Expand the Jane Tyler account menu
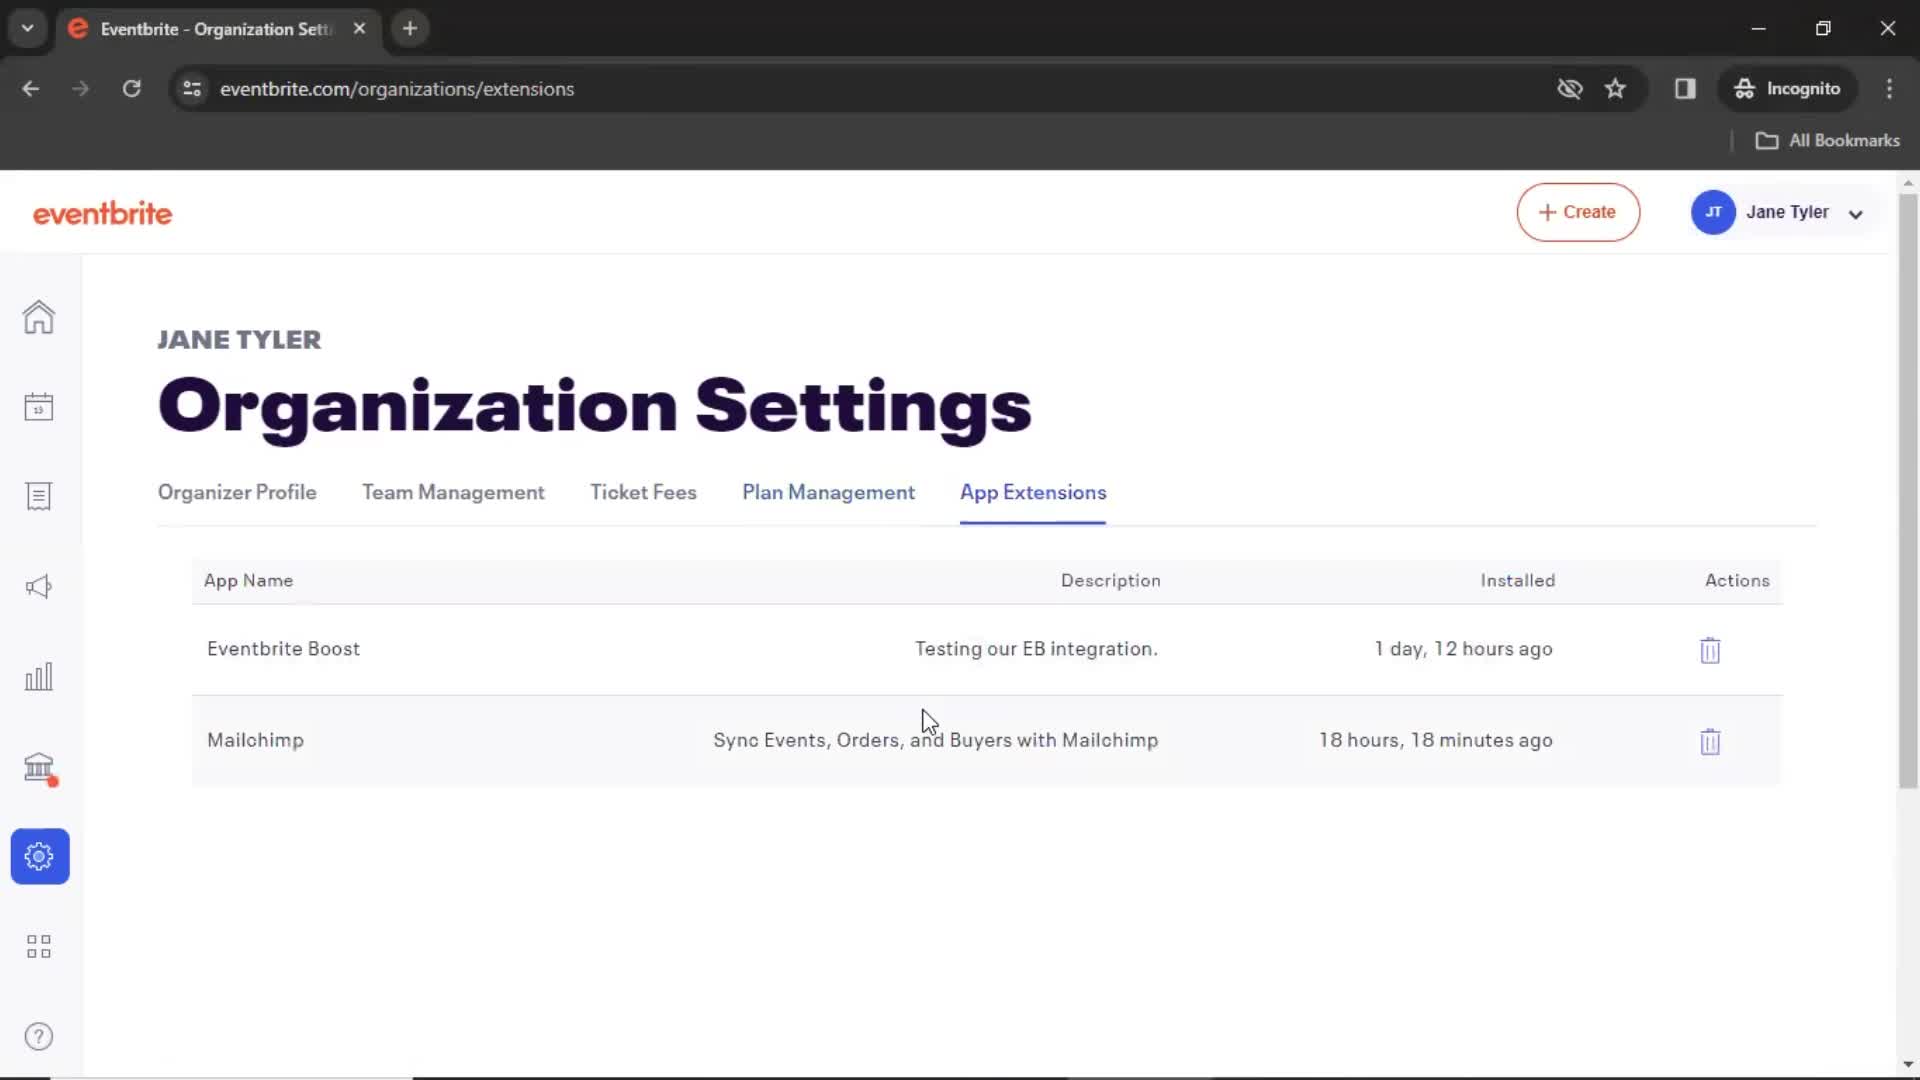This screenshot has height=1080, width=1920. 1856,213
